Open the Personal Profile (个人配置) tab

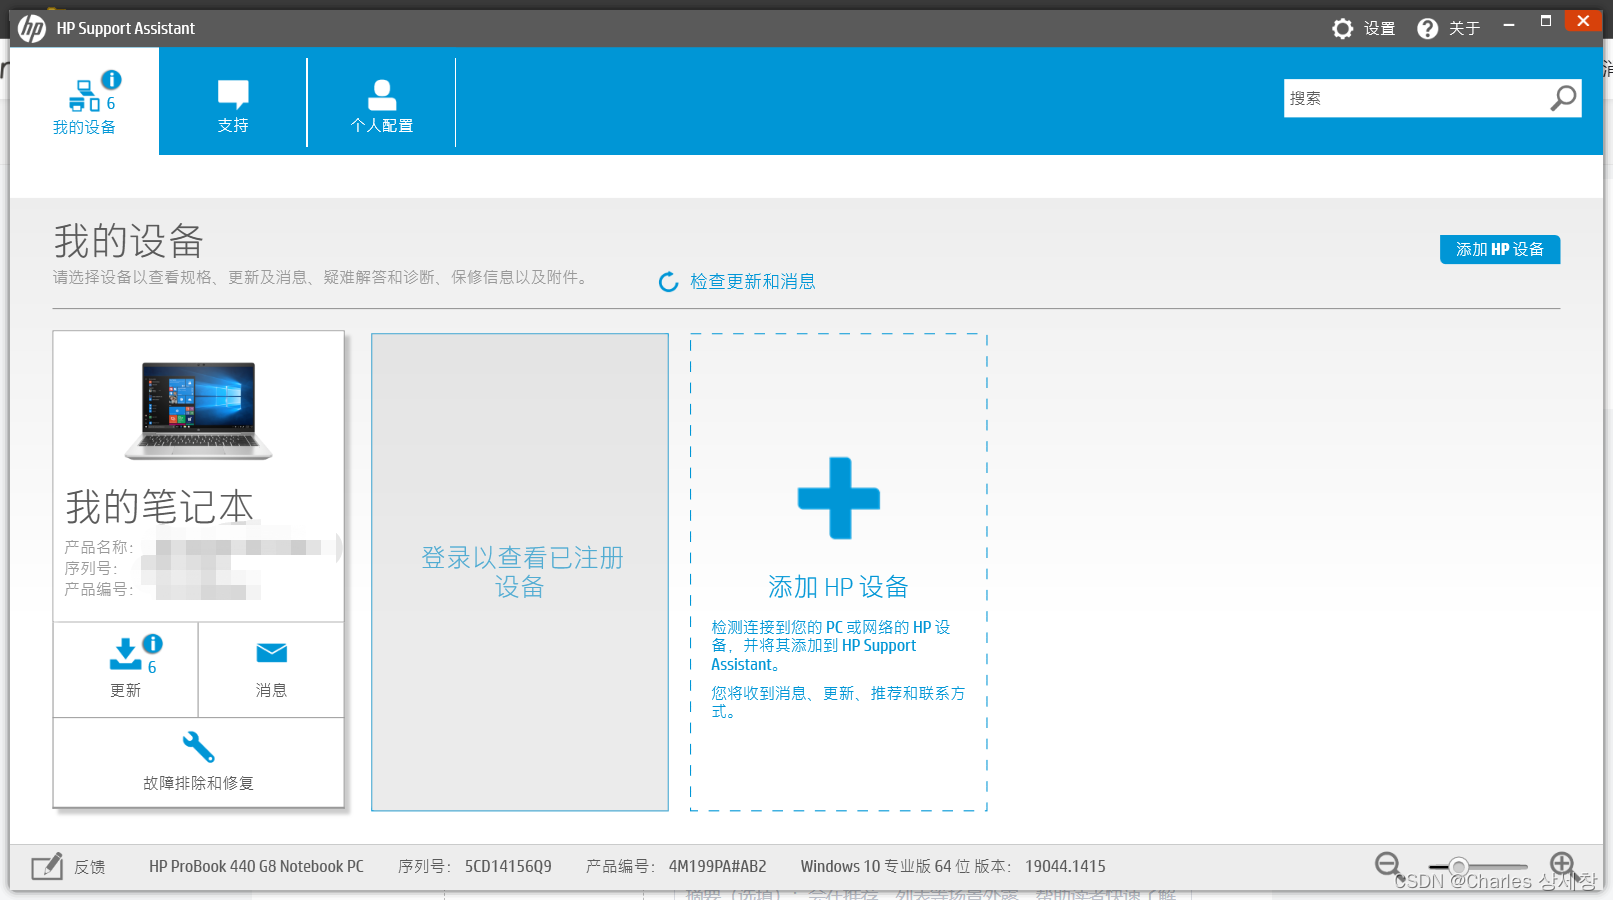pyautogui.click(x=381, y=106)
